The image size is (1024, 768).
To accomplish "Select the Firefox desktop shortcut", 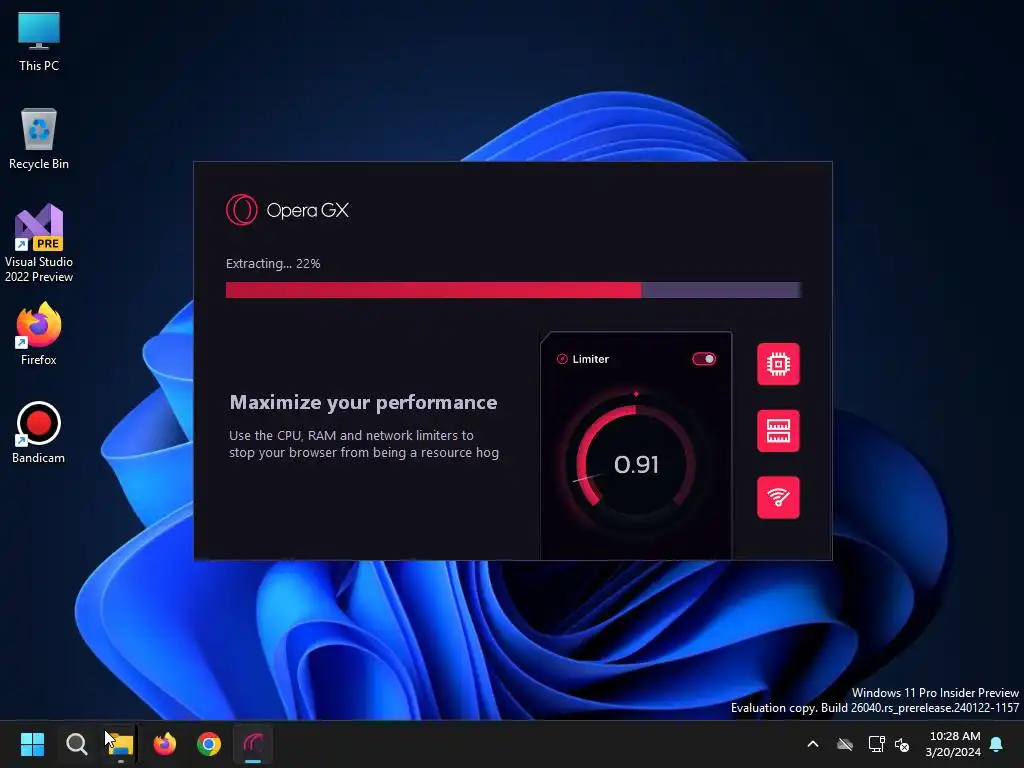I will pyautogui.click(x=39, y=334).
